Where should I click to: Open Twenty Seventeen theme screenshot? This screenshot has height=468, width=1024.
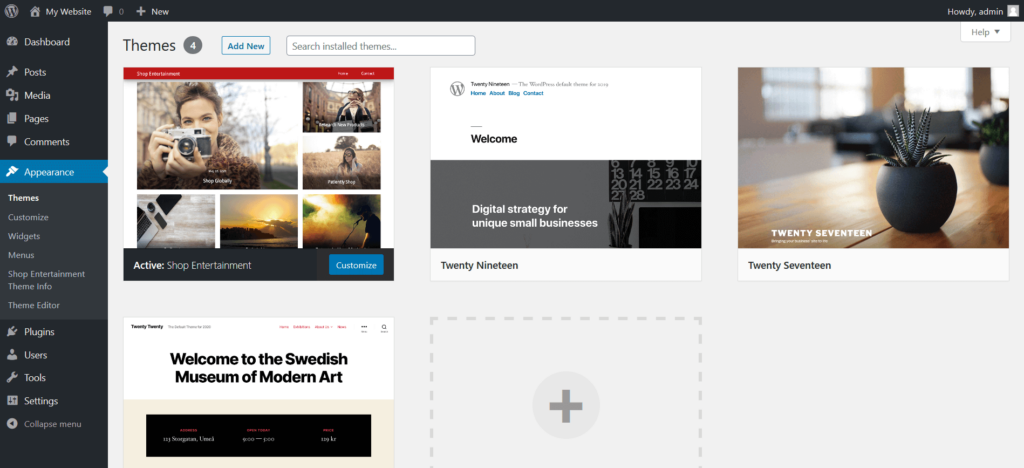873,158
